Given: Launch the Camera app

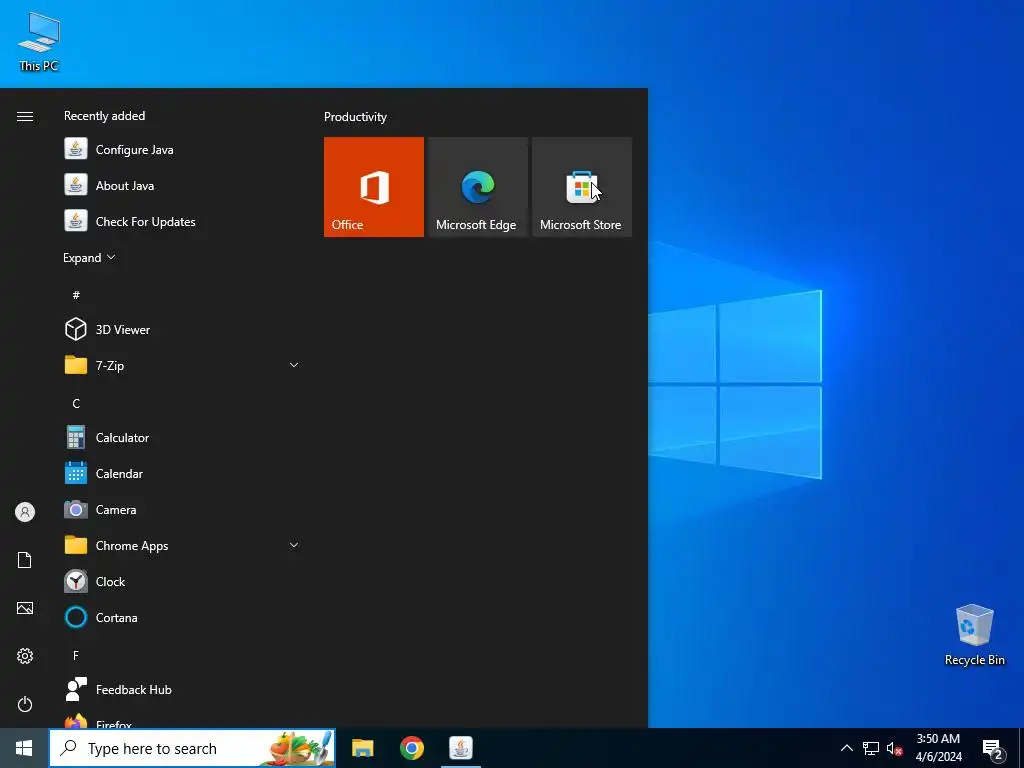Looking at the screenshot, I should 182,509.
